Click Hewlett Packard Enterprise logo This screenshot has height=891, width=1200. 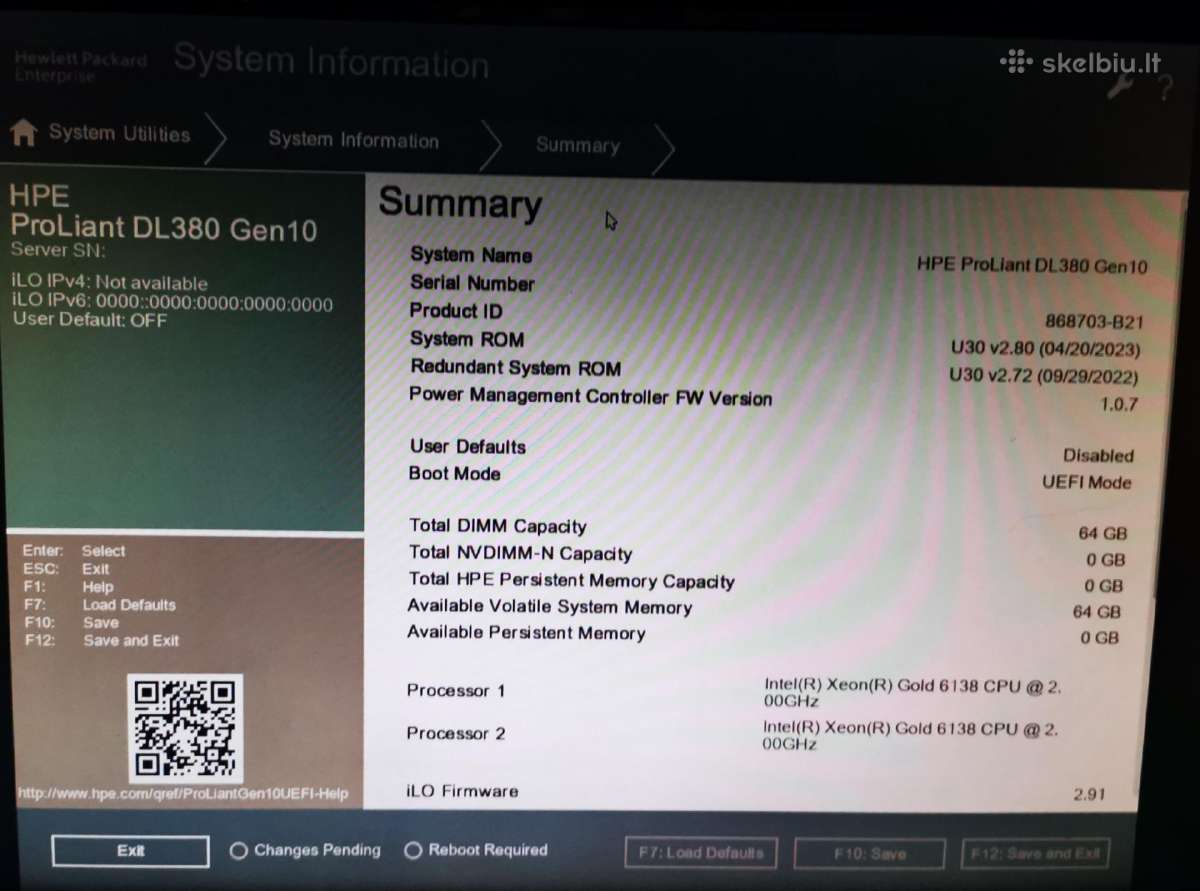(x=80, y=66)
